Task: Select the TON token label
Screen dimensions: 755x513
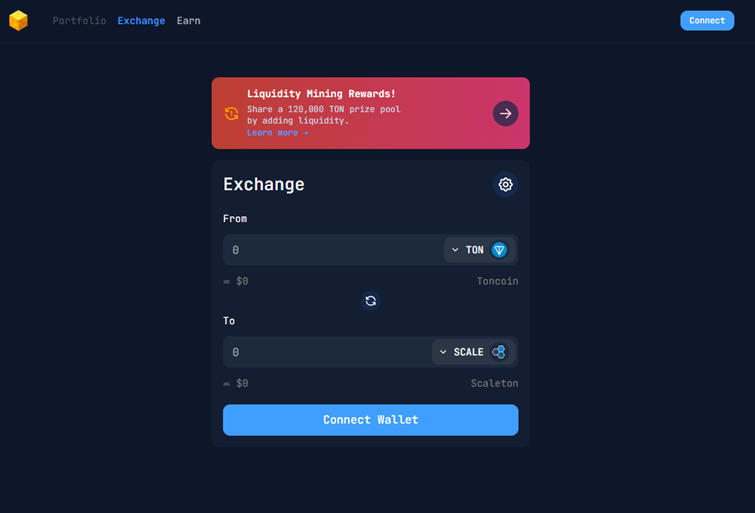Action: (x=474, y=250)
